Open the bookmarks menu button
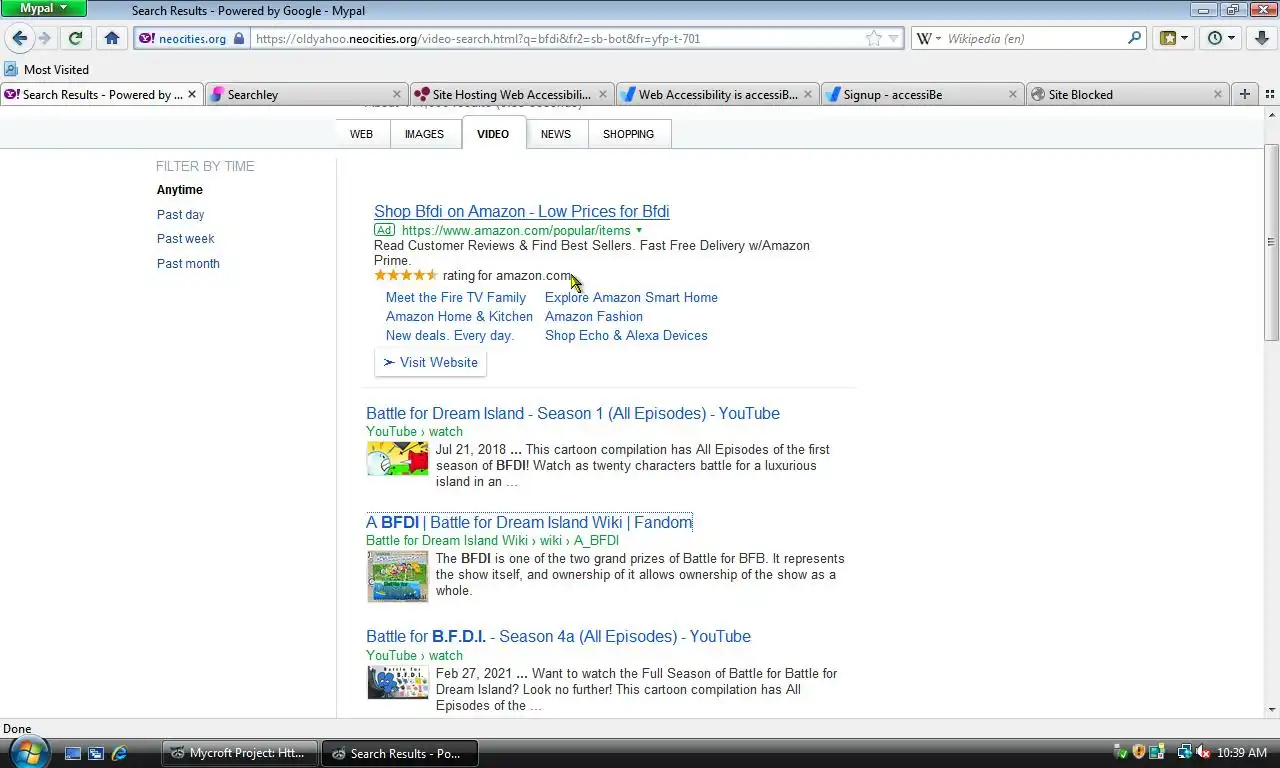1280x768 pixels. pos(1174,38)
